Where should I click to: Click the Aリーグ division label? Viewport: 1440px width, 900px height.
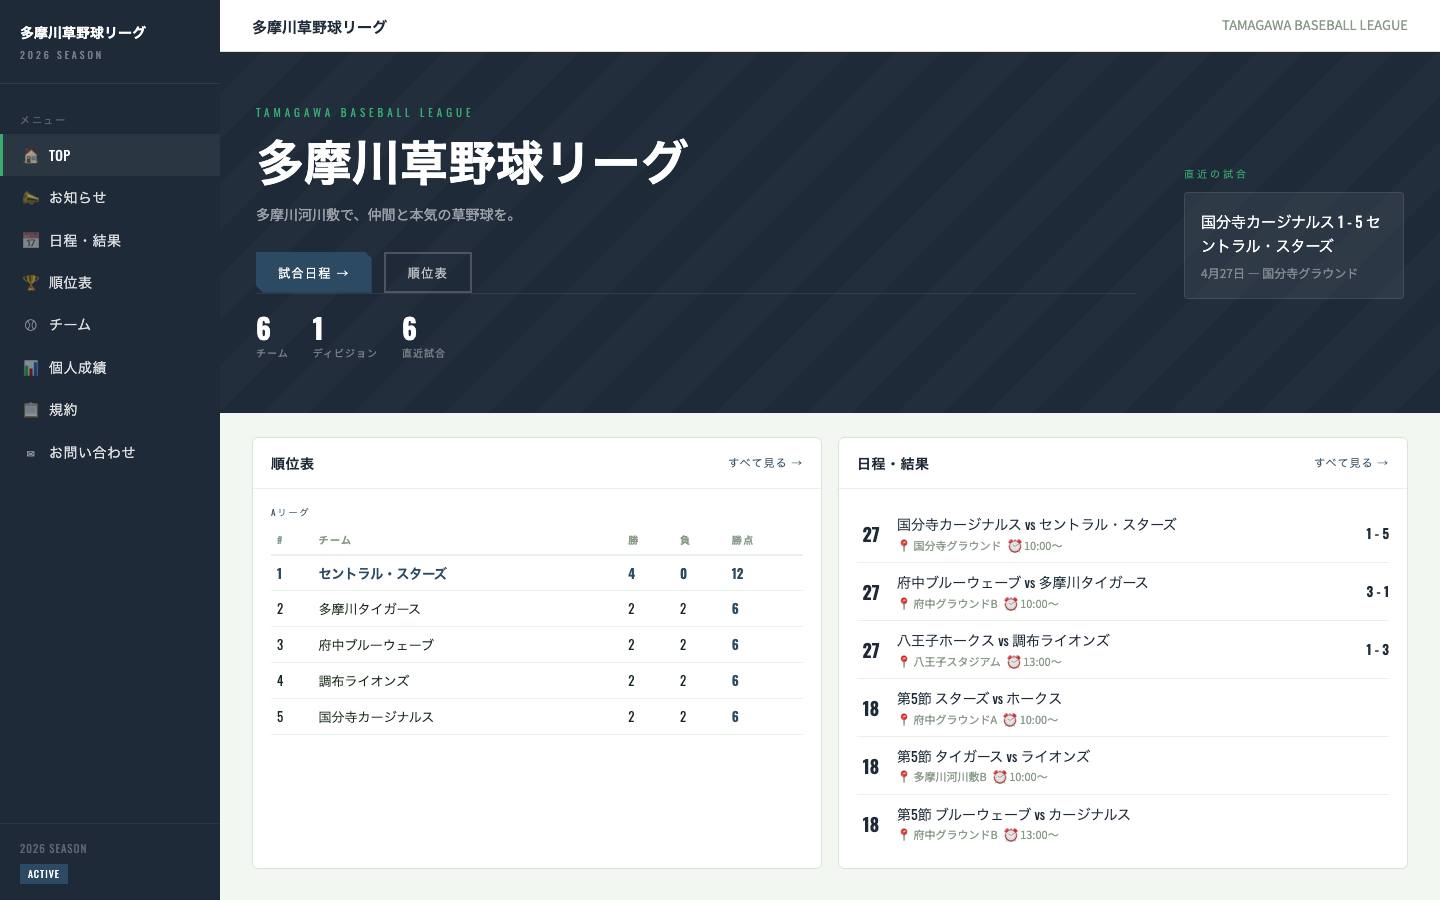pos(290,513)
